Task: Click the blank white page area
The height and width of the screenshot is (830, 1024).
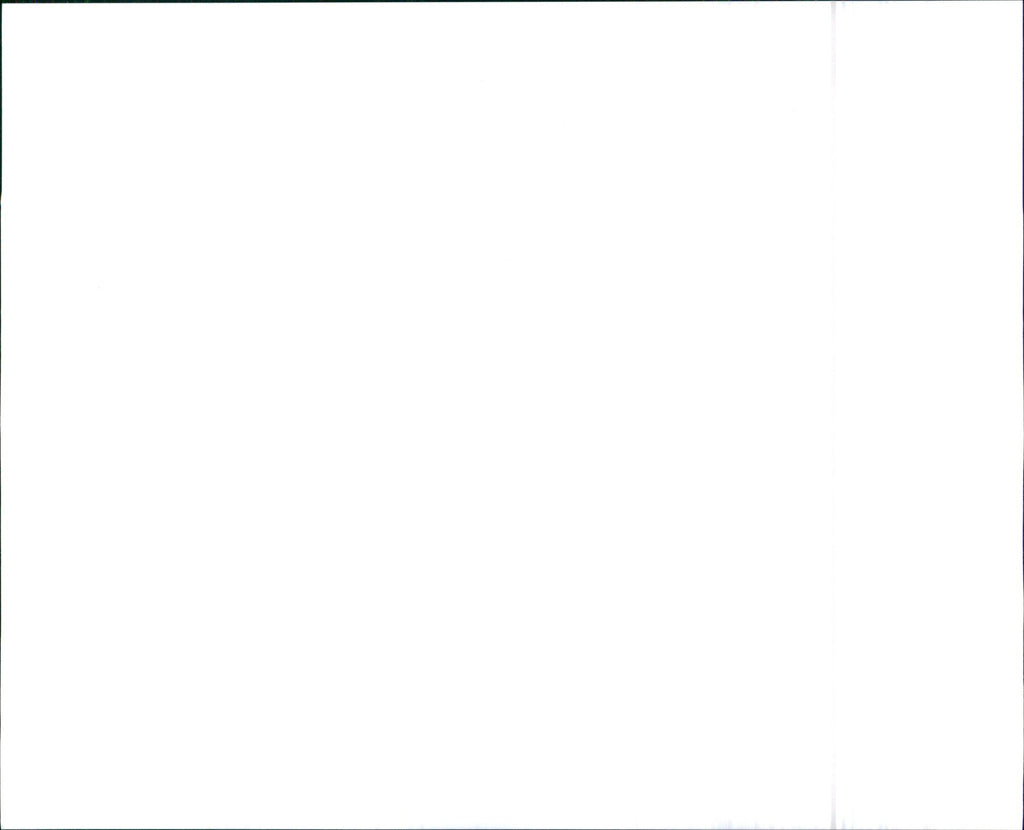Action: [x=417, y=415]
